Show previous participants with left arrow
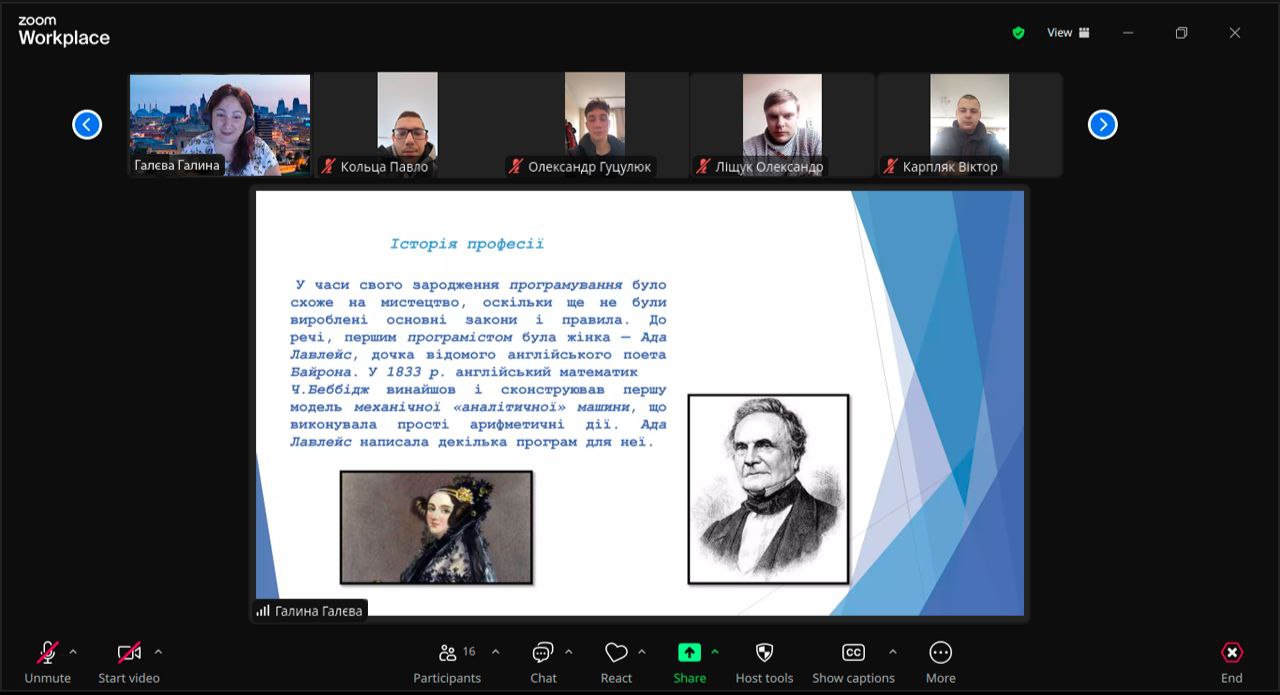This screenshot has width=1280, height=695. click(87, 124)
